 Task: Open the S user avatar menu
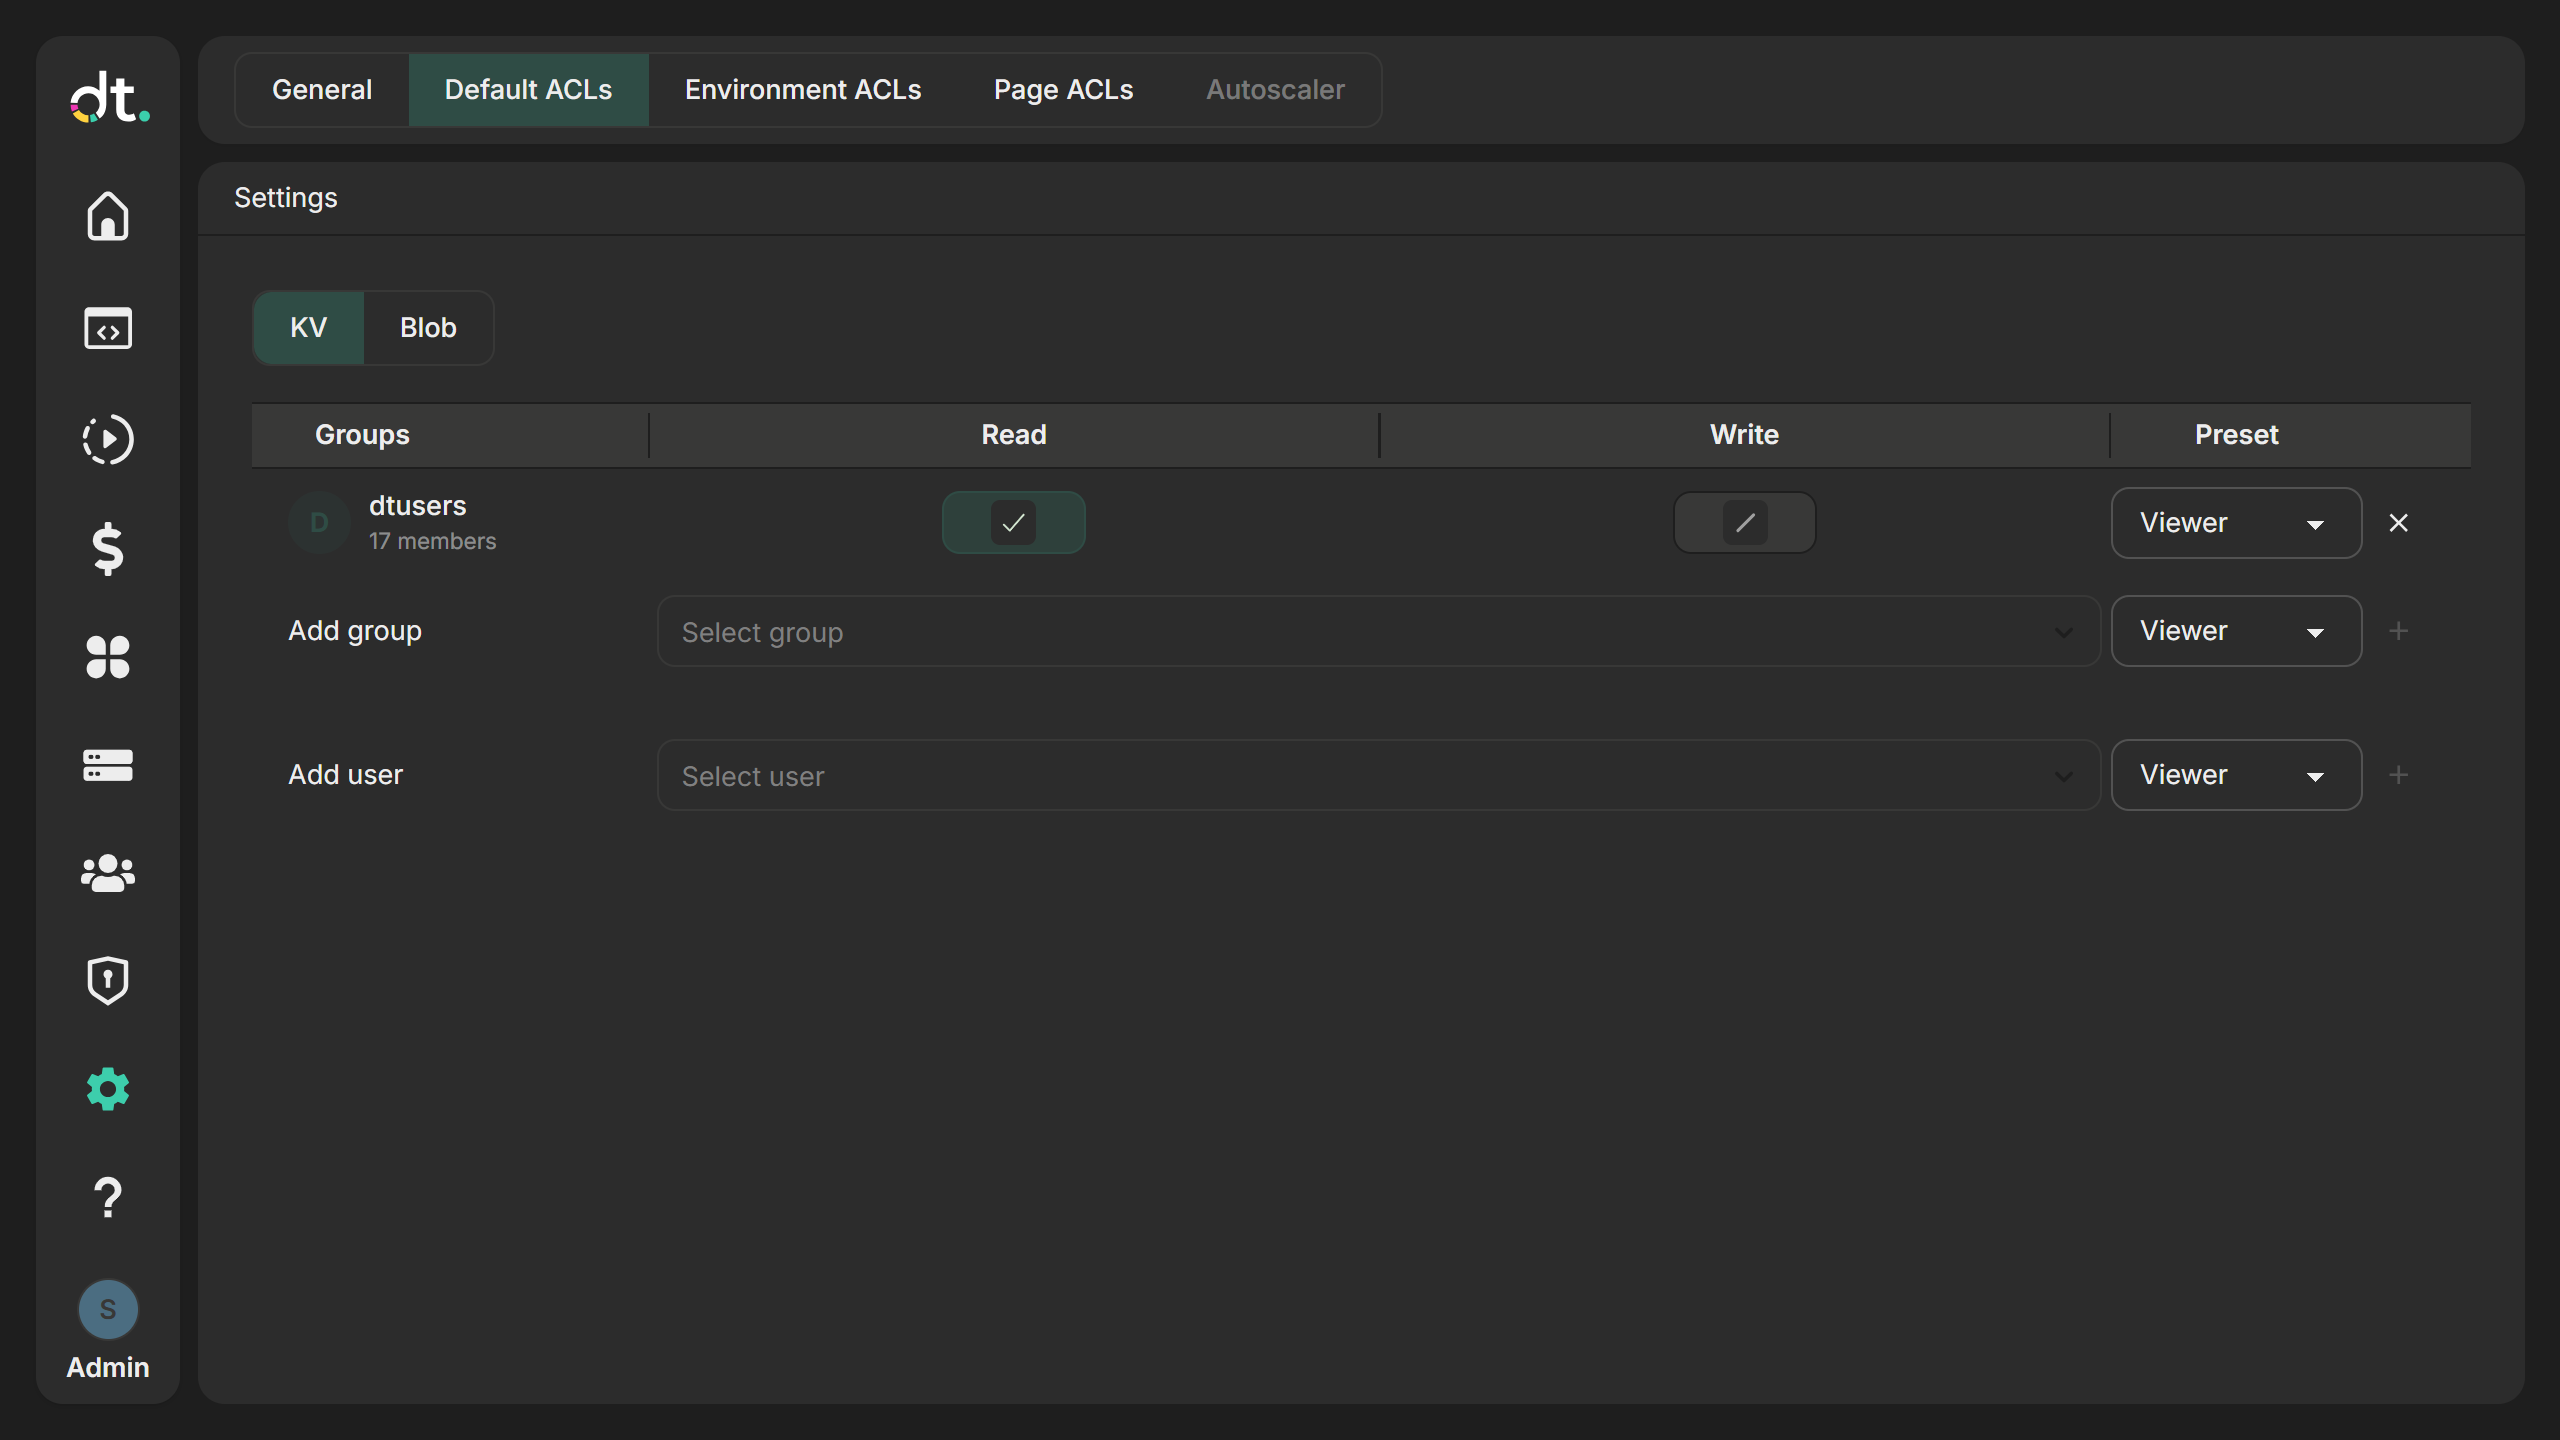(x=108, y=1309)
